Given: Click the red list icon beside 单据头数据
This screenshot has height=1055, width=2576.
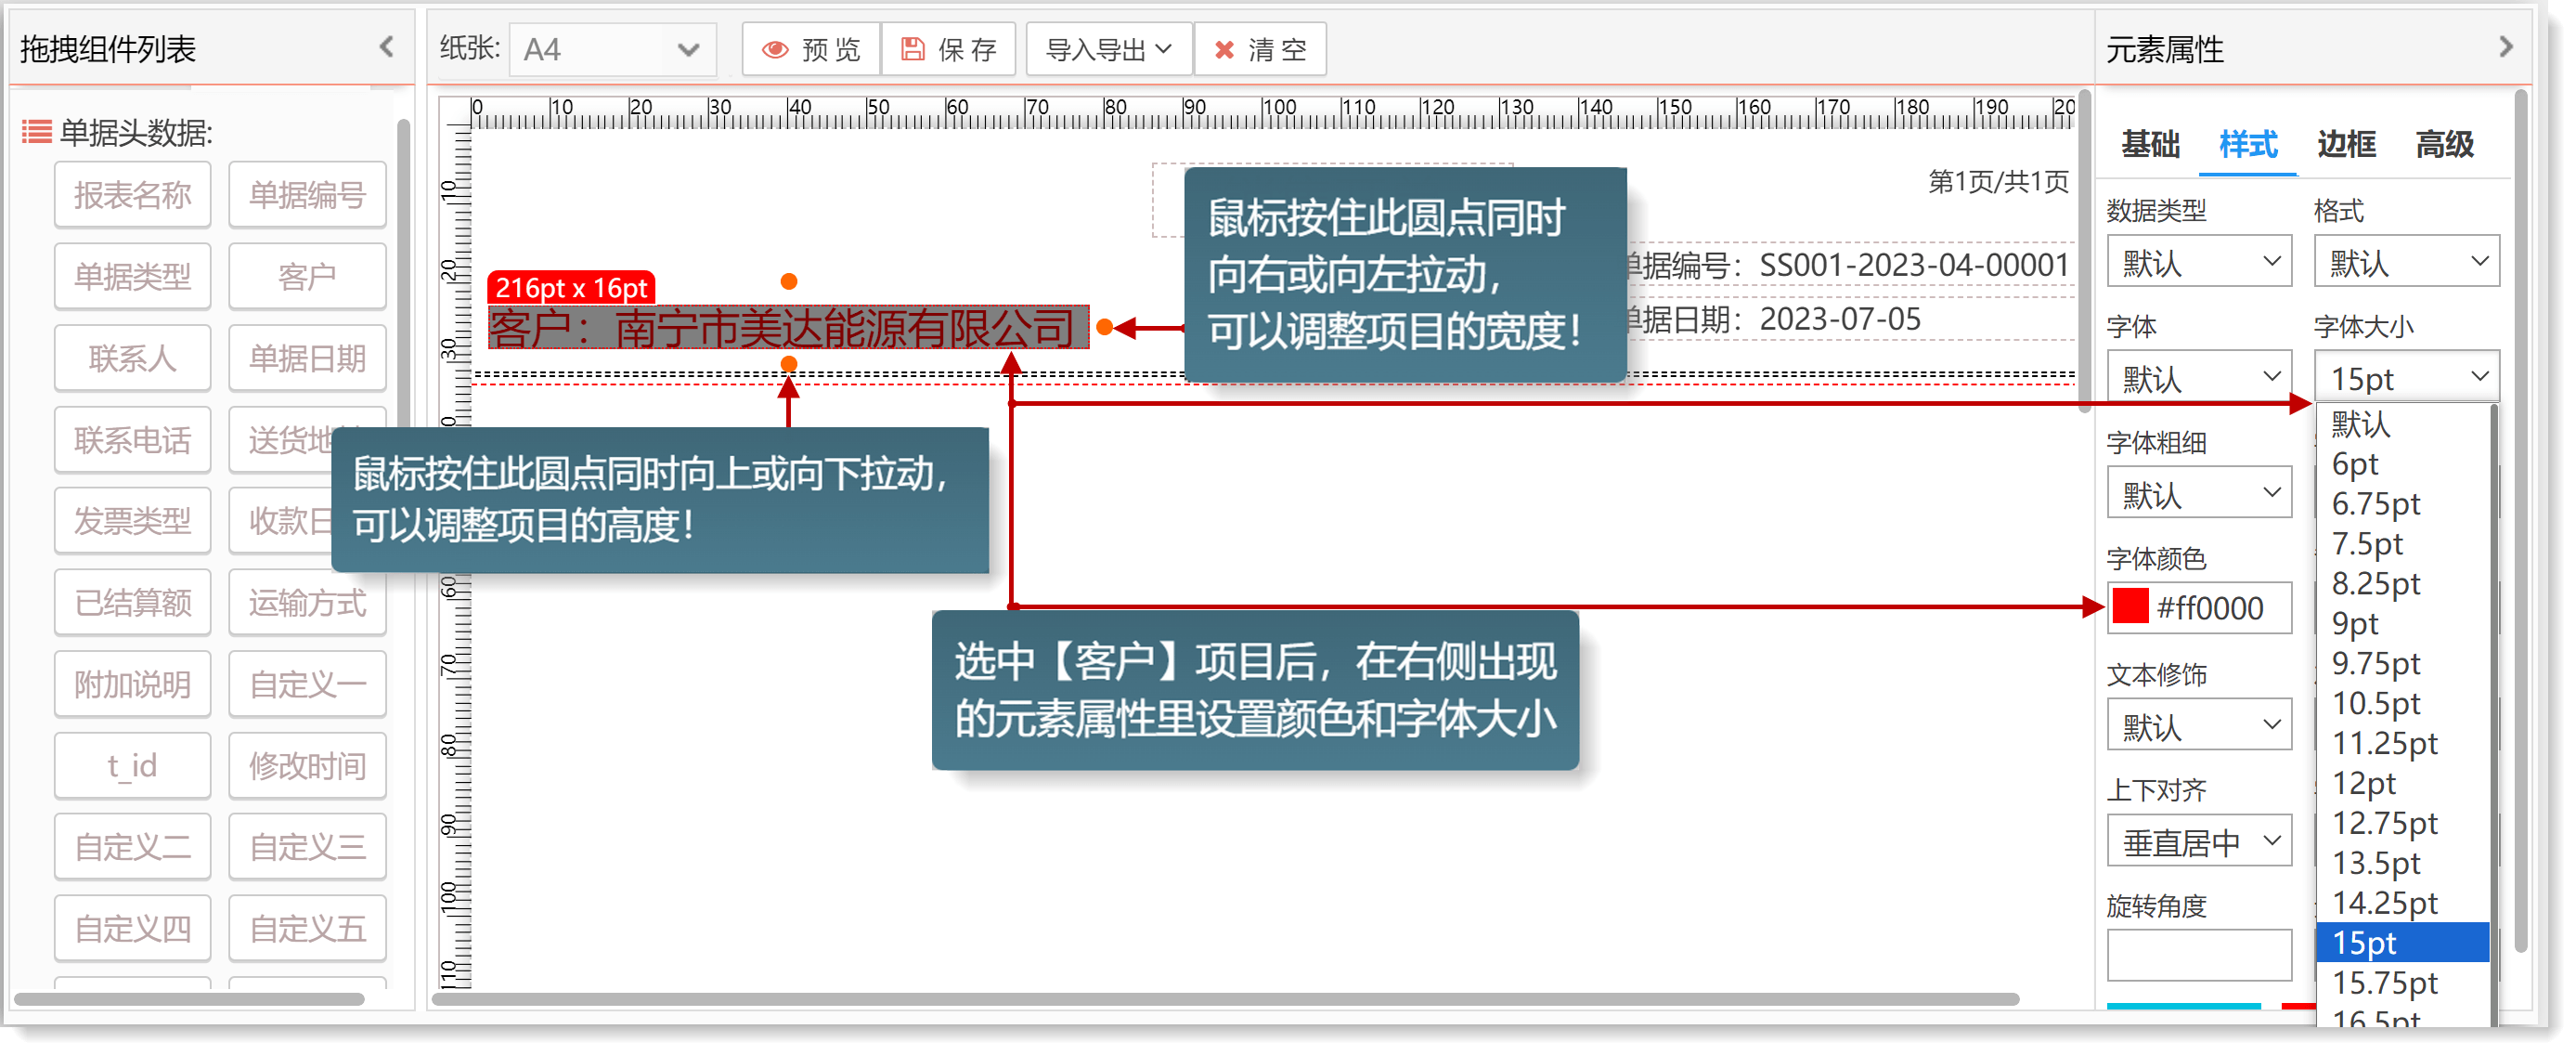Looking at the screenshot, I should tap(37, 132).
